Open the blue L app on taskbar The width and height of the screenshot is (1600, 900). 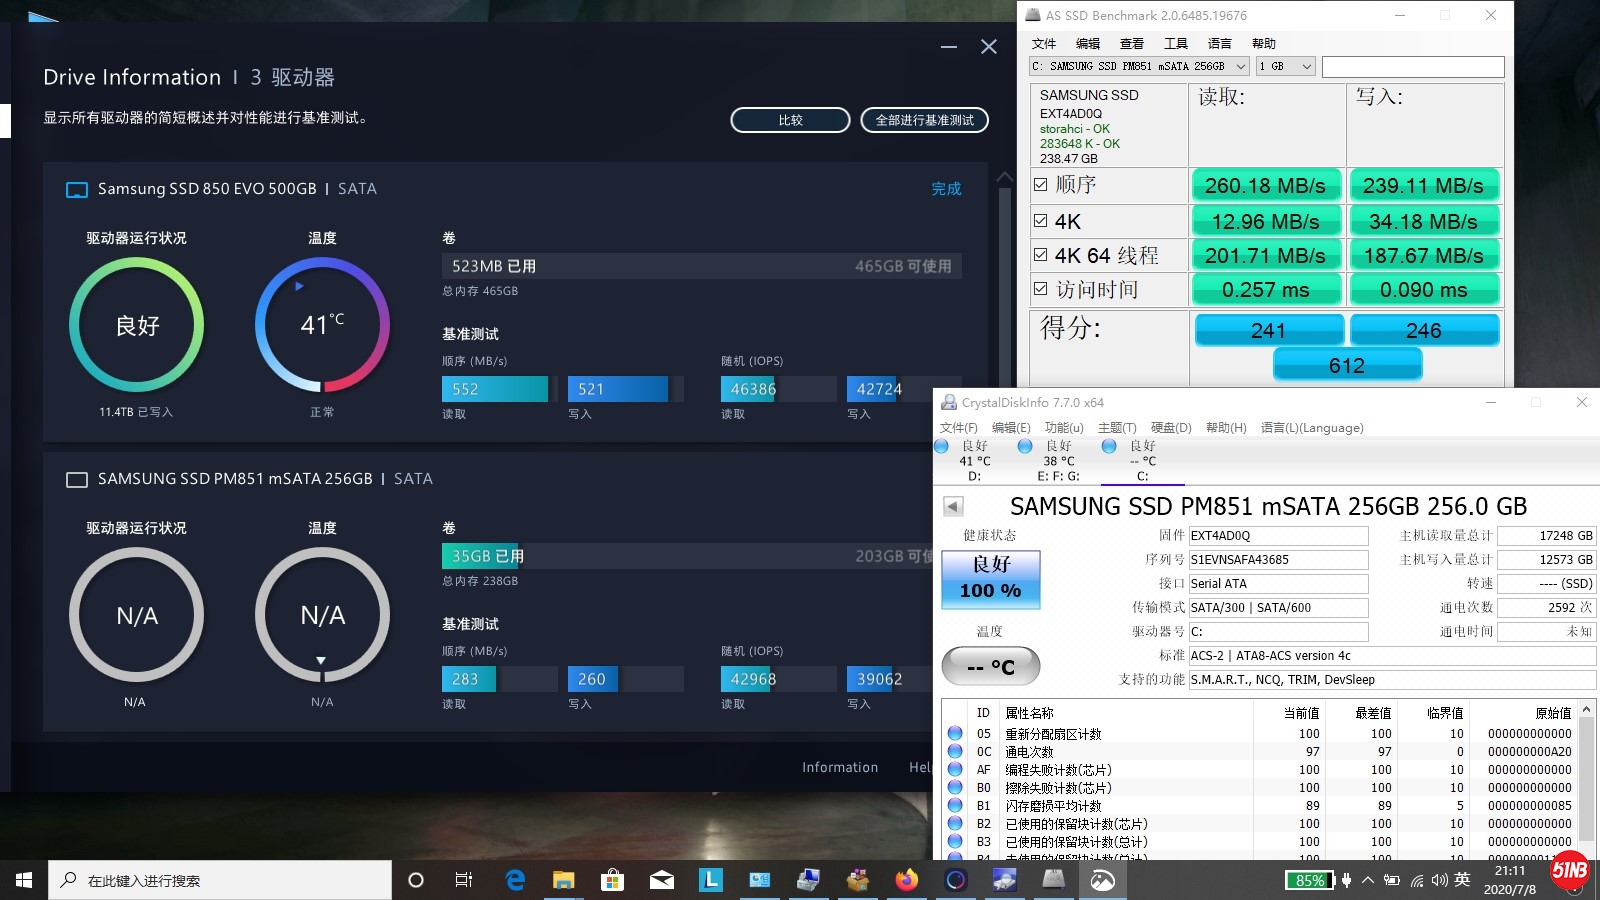[x=710, y=880]
